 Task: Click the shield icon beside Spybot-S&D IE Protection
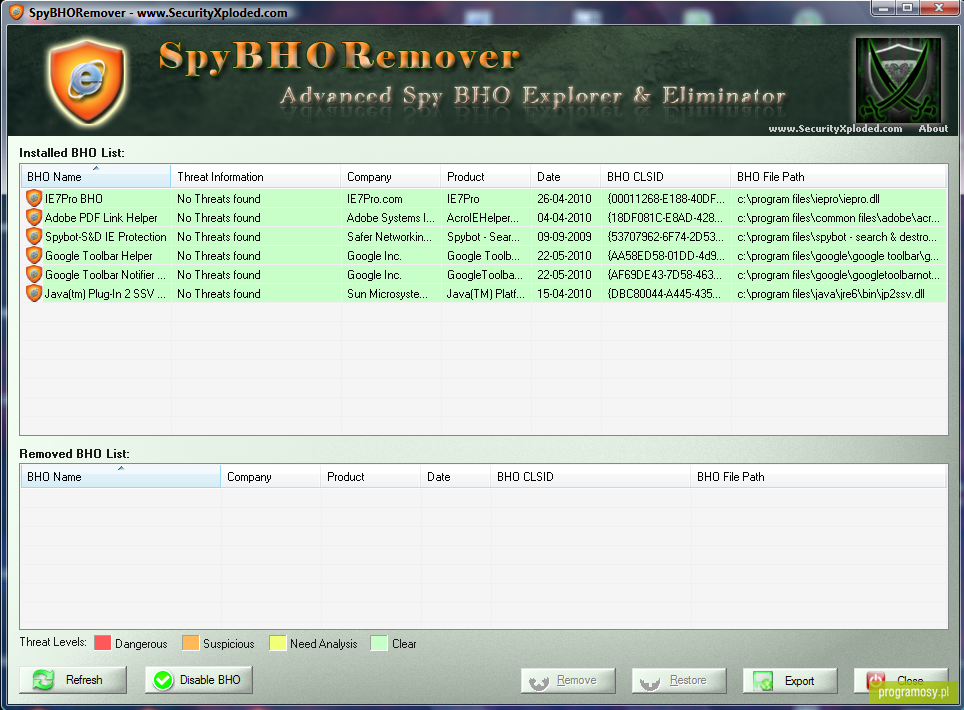pyautogui.click(x=34, y=237)
